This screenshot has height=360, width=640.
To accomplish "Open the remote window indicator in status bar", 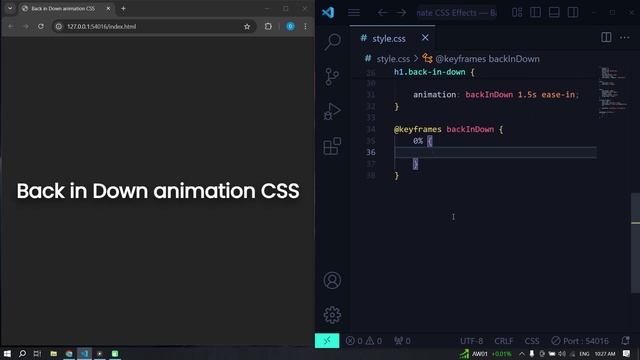I will coord(327,341).
